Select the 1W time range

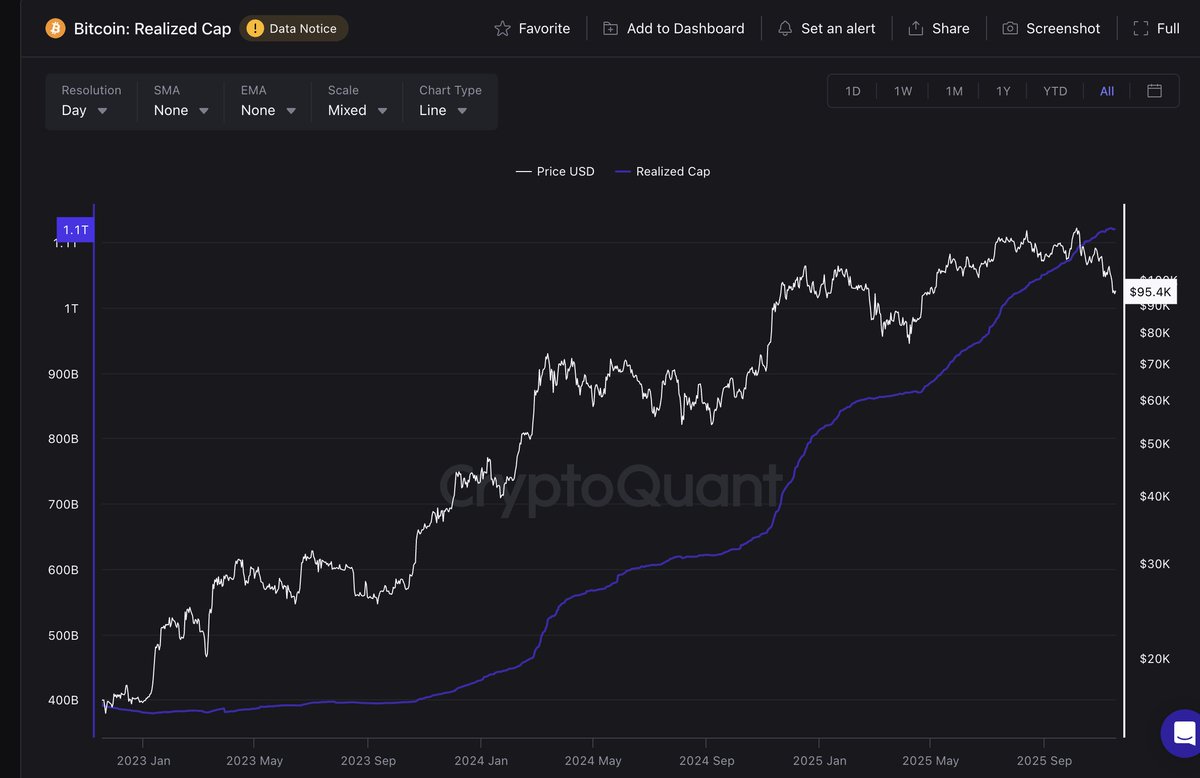tap(903, 91)
